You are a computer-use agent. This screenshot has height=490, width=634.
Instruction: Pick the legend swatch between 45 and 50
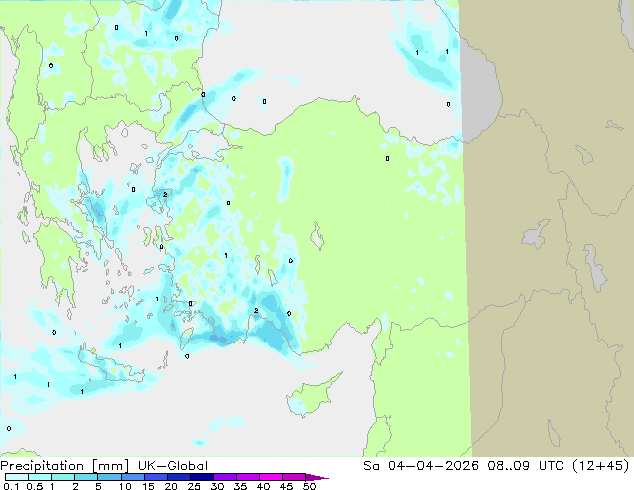[294, 477]
